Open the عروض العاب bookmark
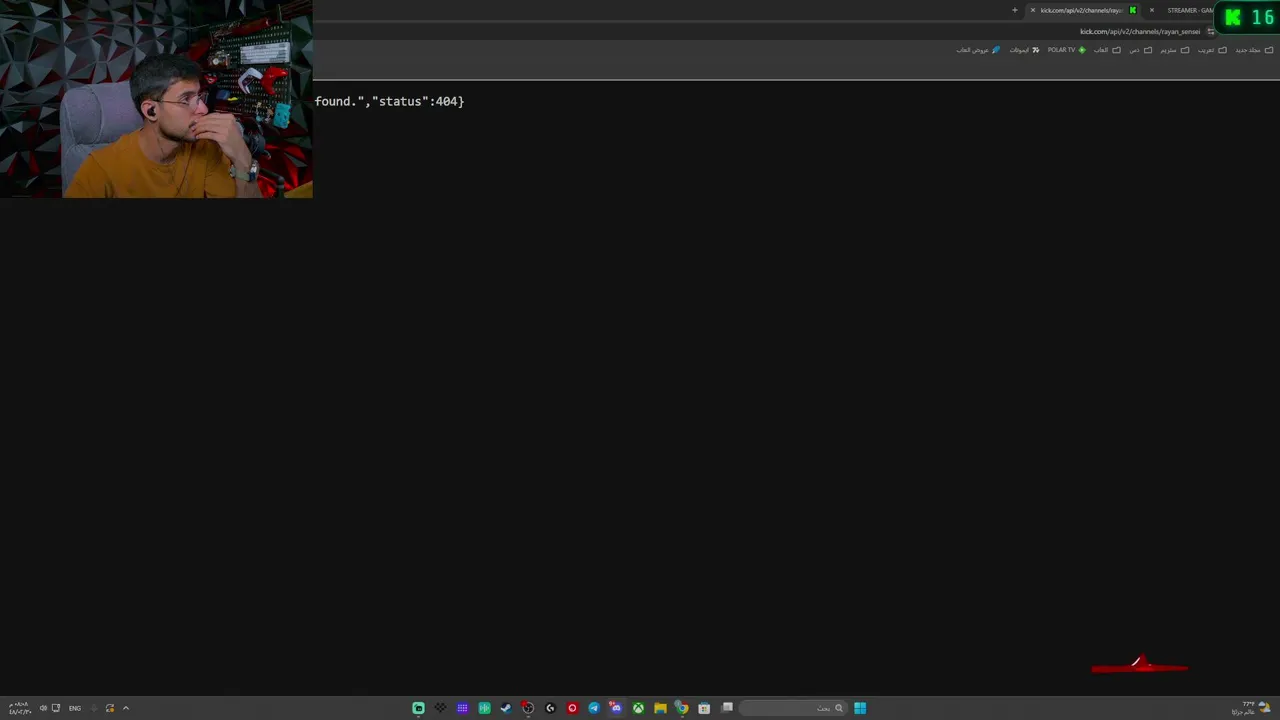 coord(978,50)
